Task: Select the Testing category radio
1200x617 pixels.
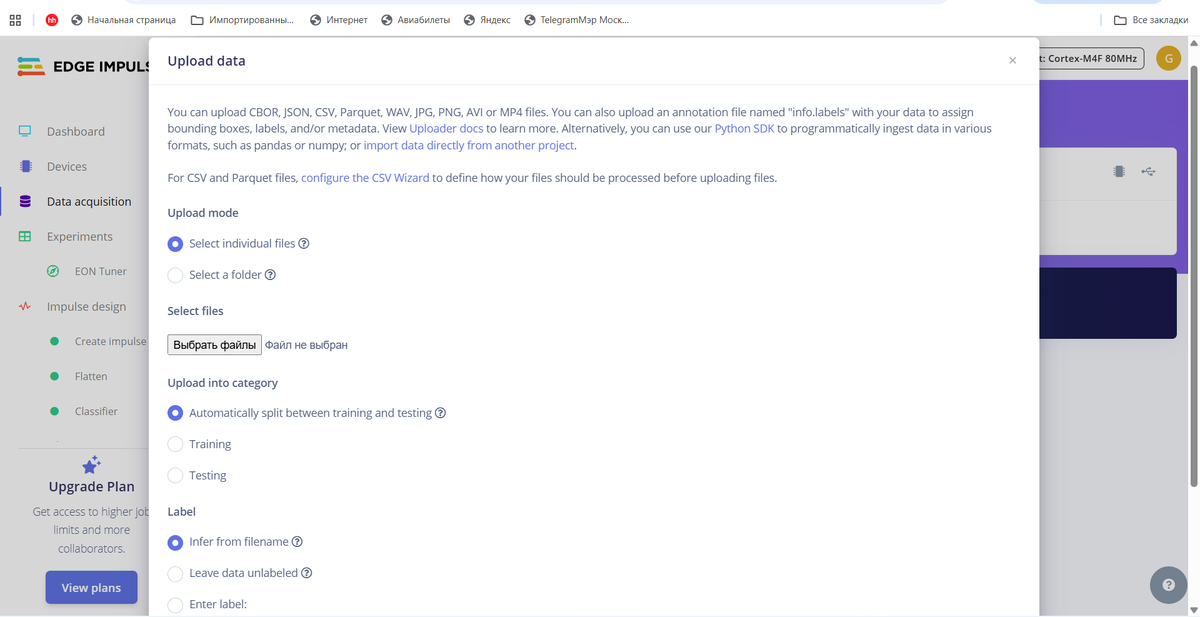Action: pyautogui.click(x=175, y=475)
